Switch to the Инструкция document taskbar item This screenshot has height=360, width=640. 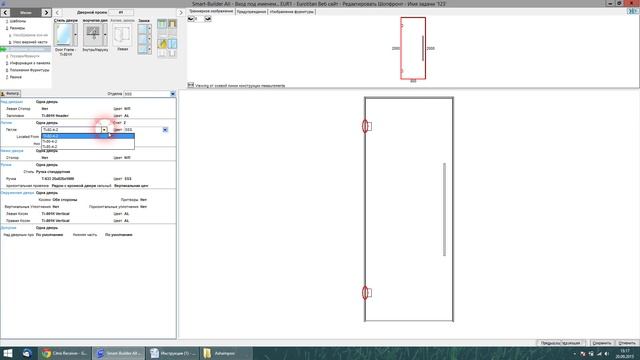click(x=173, y=353)
